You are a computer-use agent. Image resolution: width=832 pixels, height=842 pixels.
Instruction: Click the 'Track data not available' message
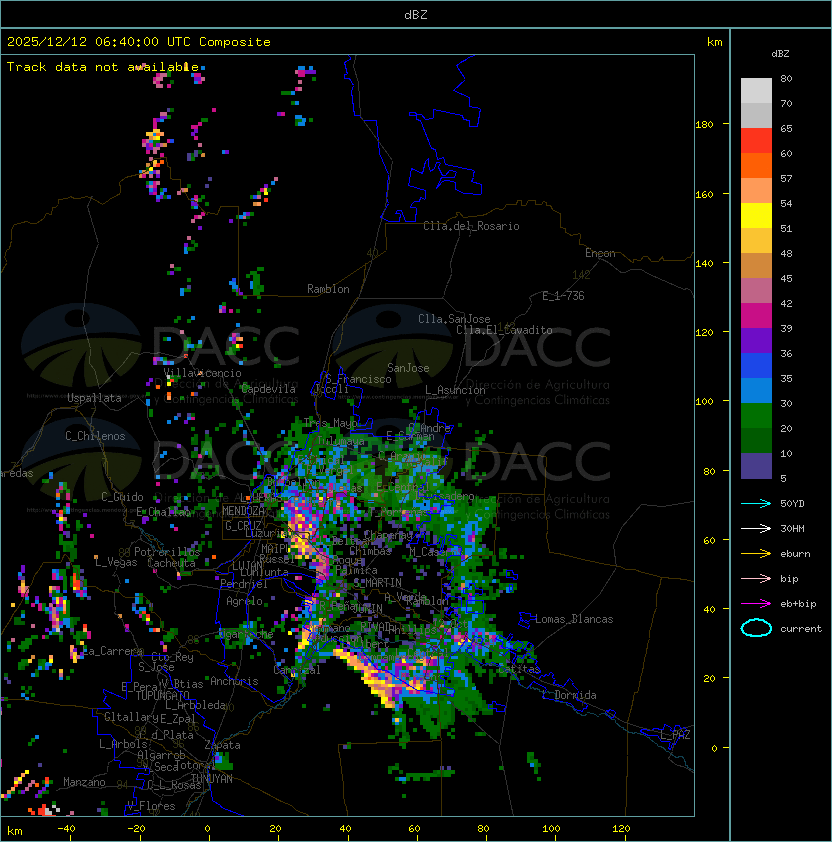pyautogui.click(x=103, y=67)
